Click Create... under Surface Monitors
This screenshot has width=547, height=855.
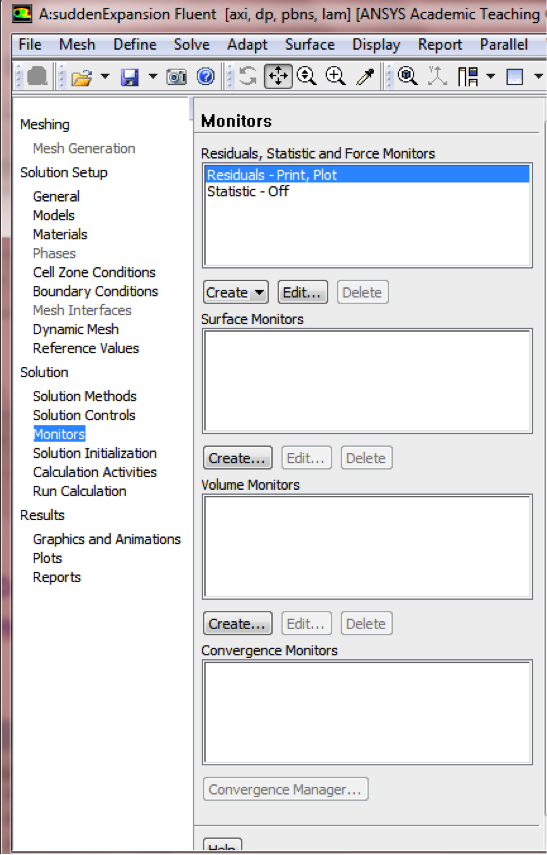pyautogui.click(x=237, y=458)
